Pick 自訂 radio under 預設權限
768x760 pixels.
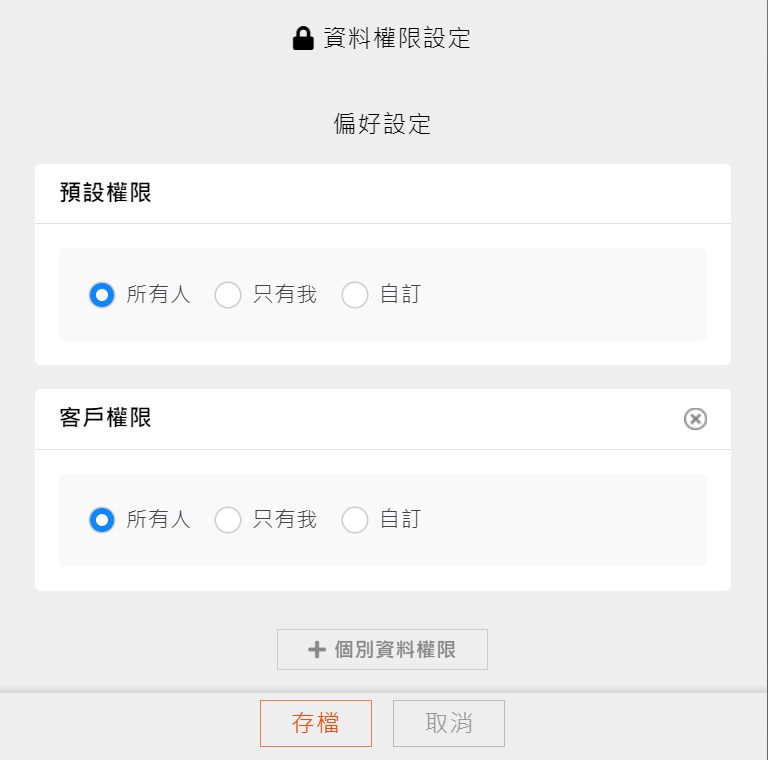click(x=355, y=295)
